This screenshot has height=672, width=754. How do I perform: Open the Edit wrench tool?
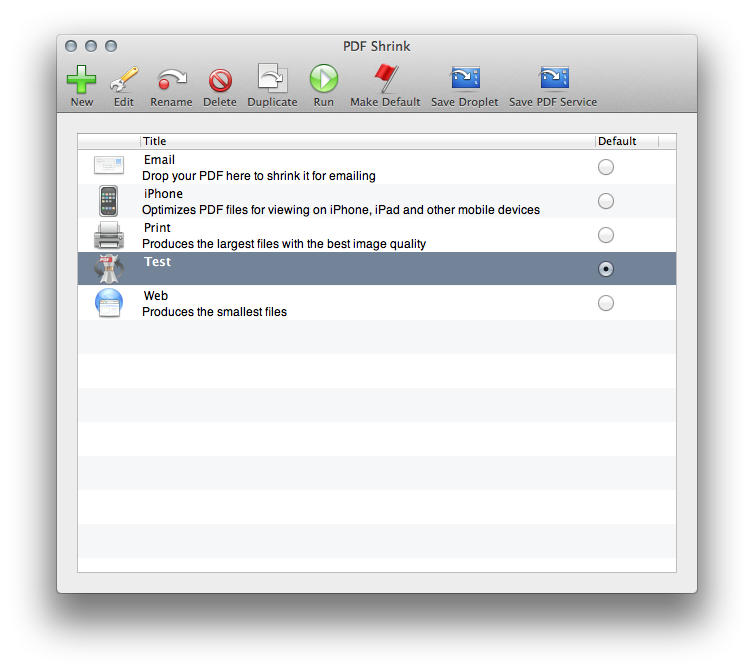pos(124,79)
